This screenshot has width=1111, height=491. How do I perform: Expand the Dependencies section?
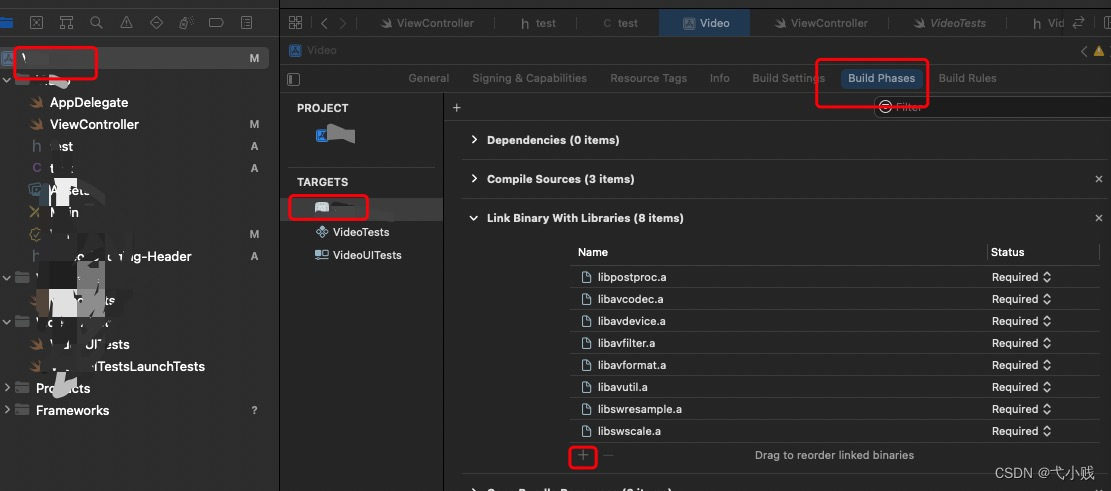(474, 140)
